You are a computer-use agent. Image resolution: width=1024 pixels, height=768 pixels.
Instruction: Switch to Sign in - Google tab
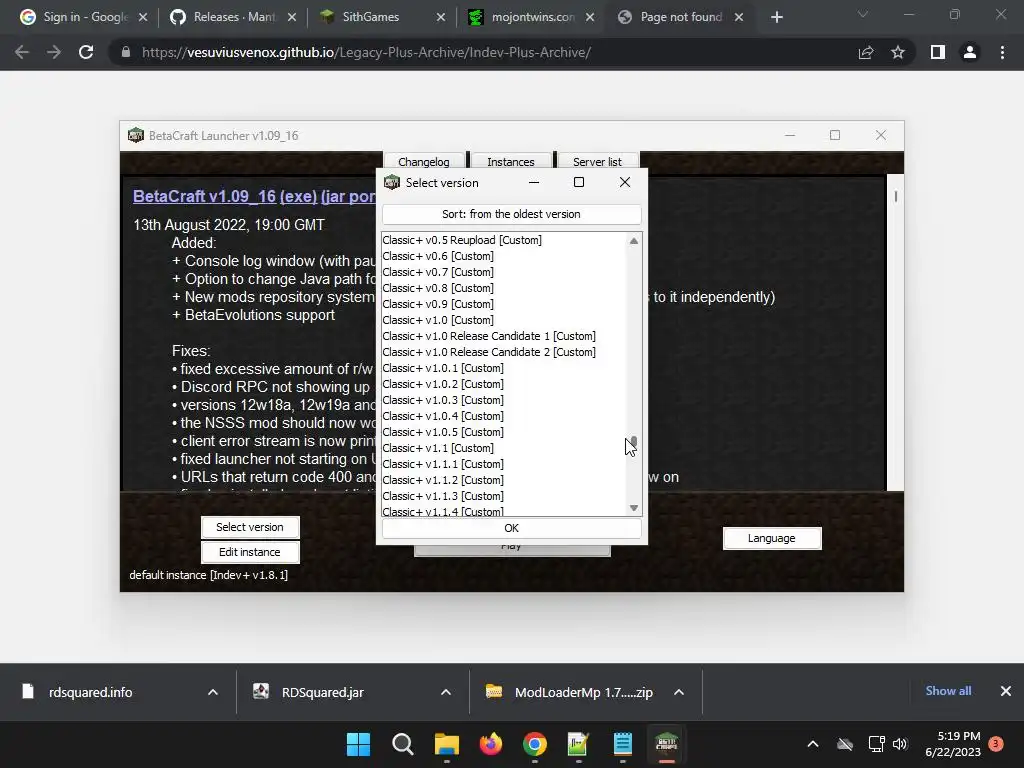tap(84, 17)
